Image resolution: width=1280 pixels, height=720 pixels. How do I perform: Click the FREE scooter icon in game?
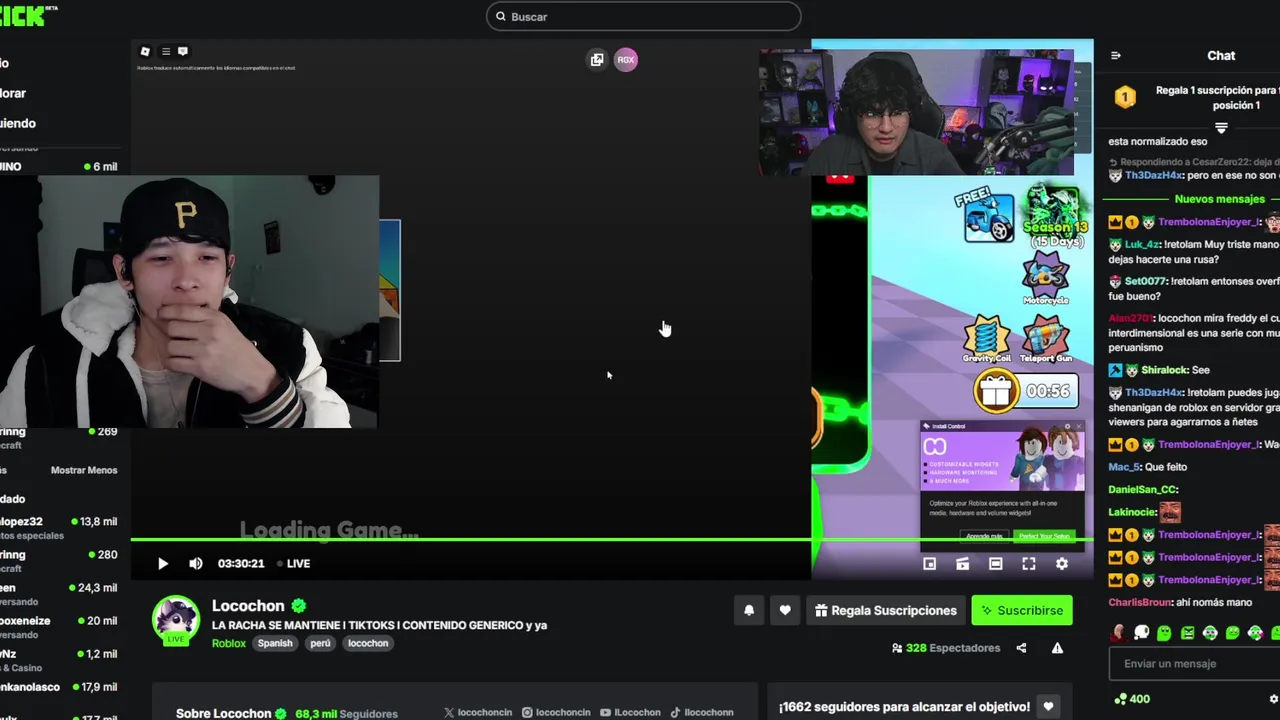[986, 216]
